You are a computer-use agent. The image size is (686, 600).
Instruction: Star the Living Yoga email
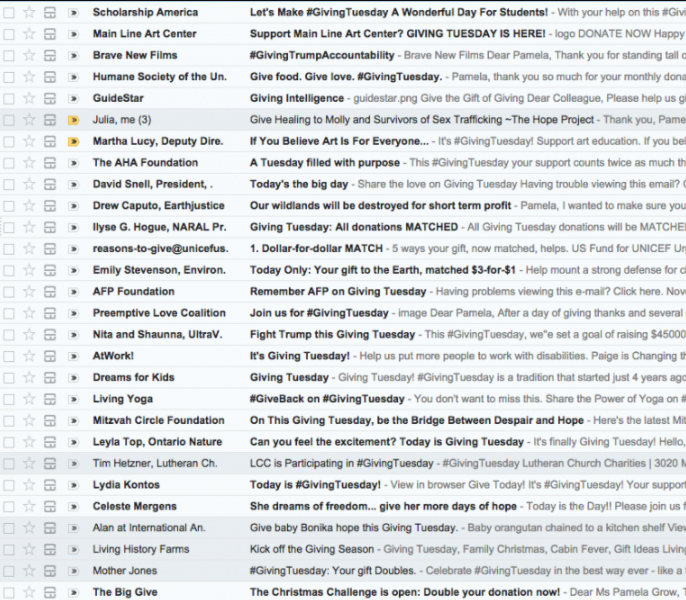29,399
